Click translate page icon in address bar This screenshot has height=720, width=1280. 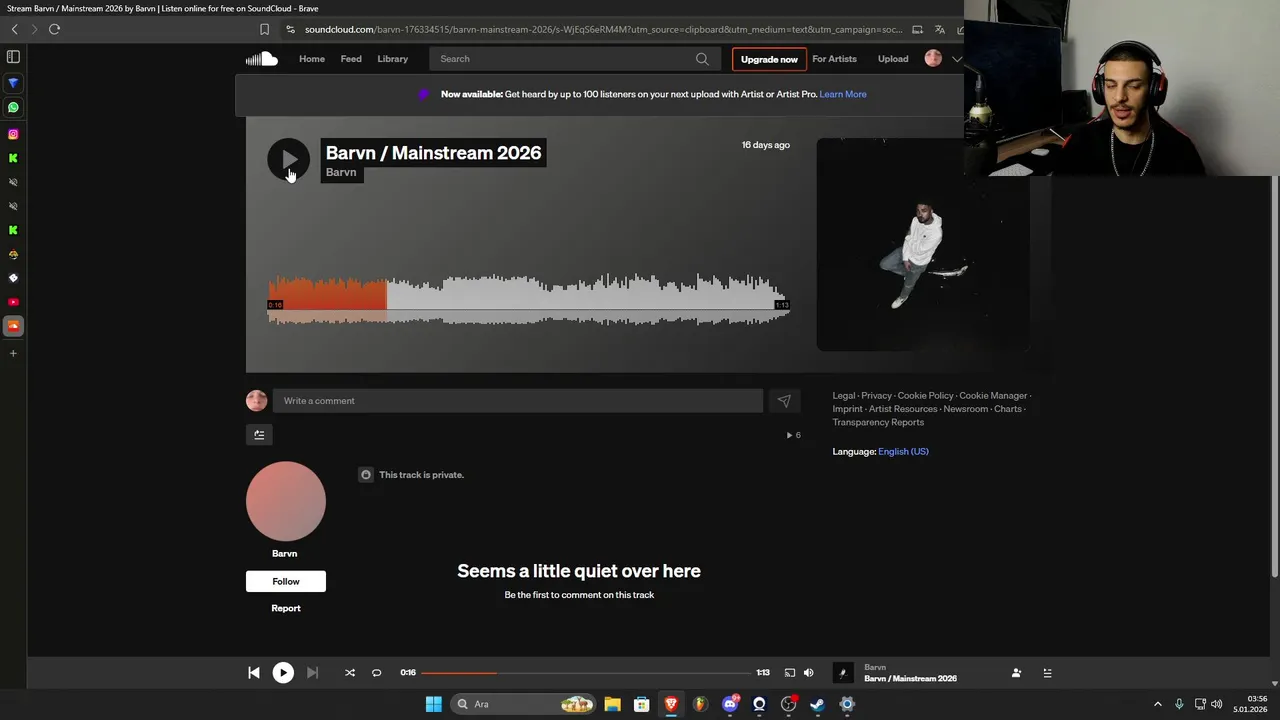(939, 29)
